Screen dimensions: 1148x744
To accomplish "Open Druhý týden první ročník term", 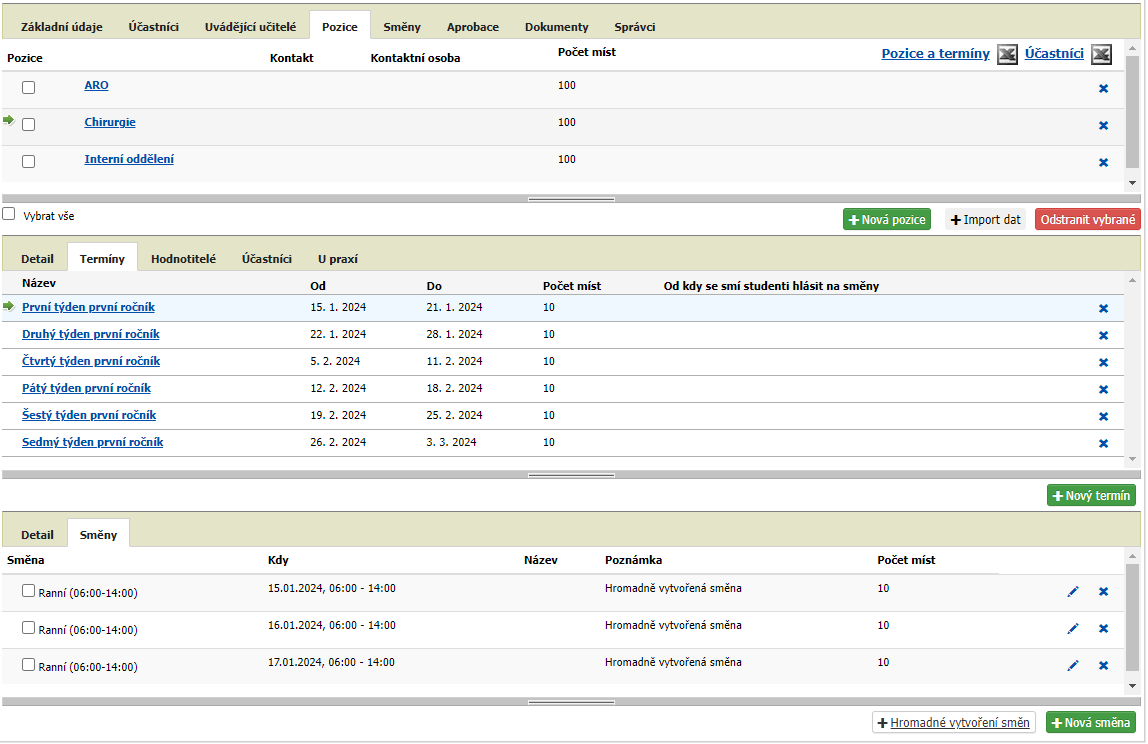I will [x=91, y=335].
